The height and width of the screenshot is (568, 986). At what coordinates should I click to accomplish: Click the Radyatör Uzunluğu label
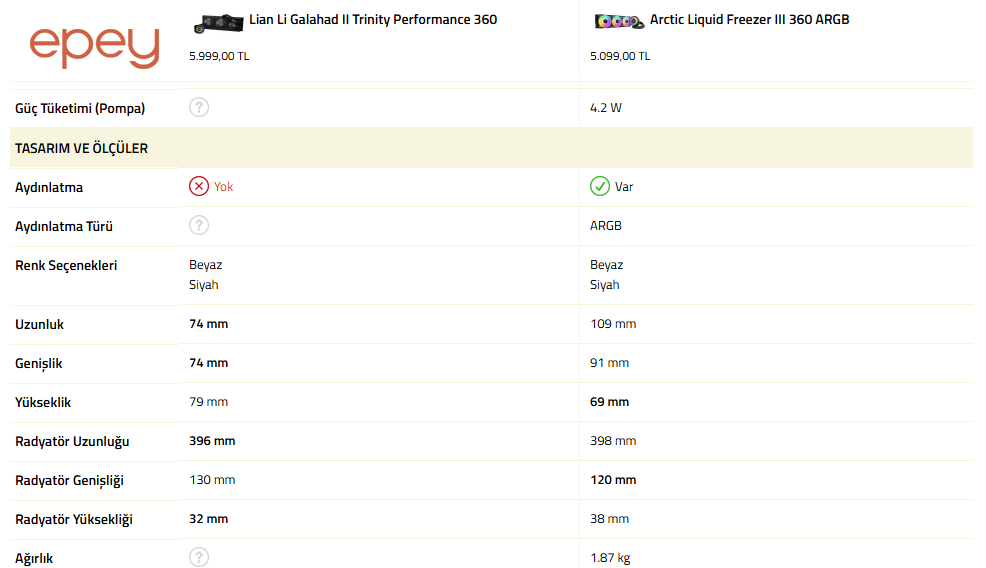click(x=72, y=441)
